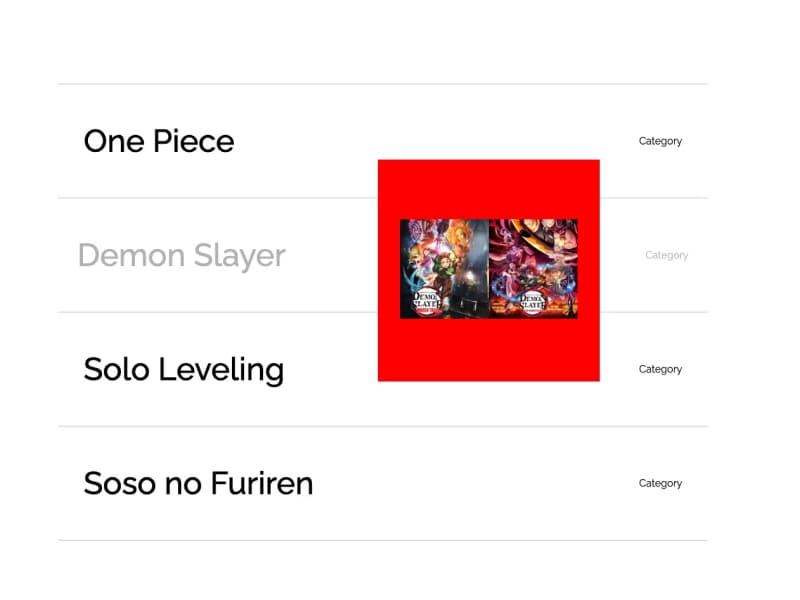Click Demon Slayer logo on left poster
Screen dimensions: 800x600
427,300
